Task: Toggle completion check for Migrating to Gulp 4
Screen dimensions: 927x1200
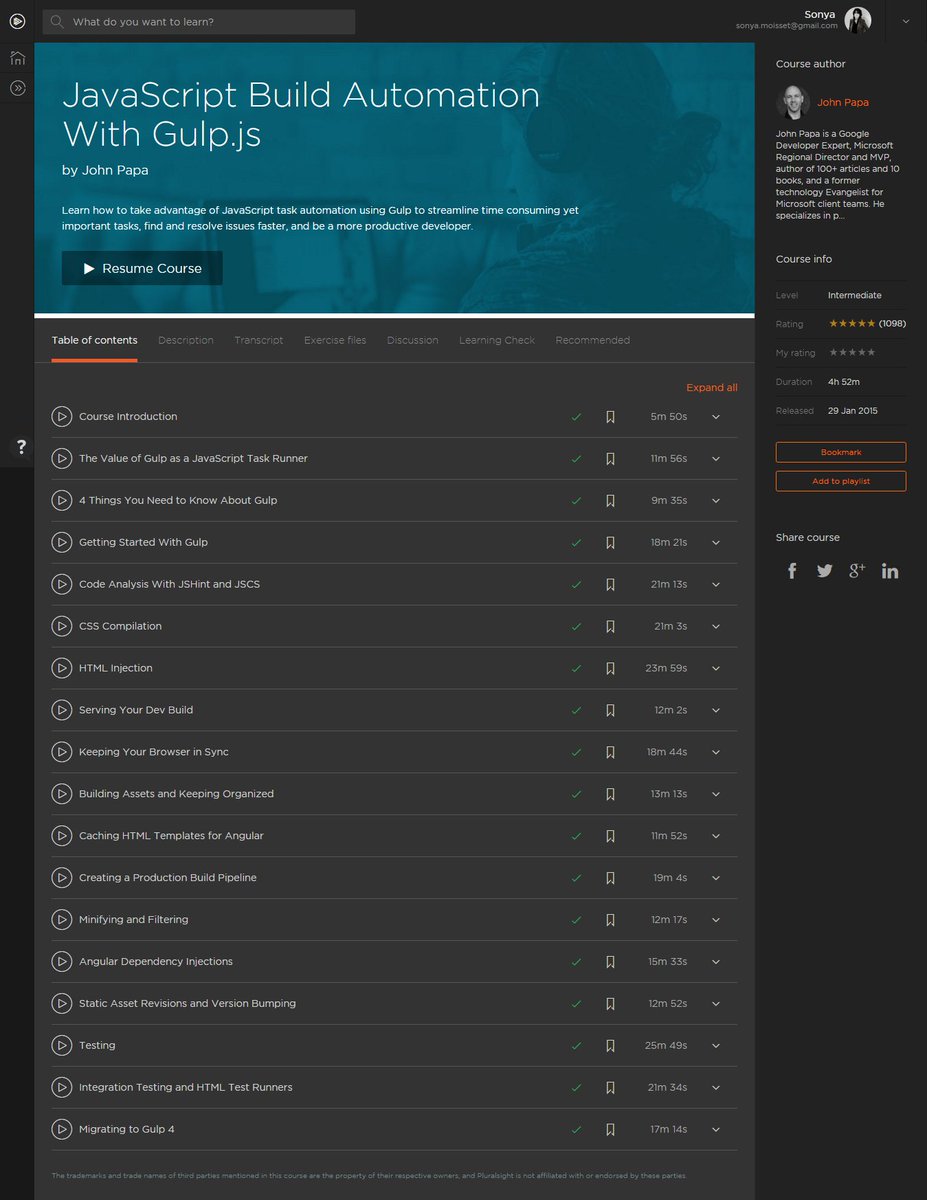Action: 576,1130
